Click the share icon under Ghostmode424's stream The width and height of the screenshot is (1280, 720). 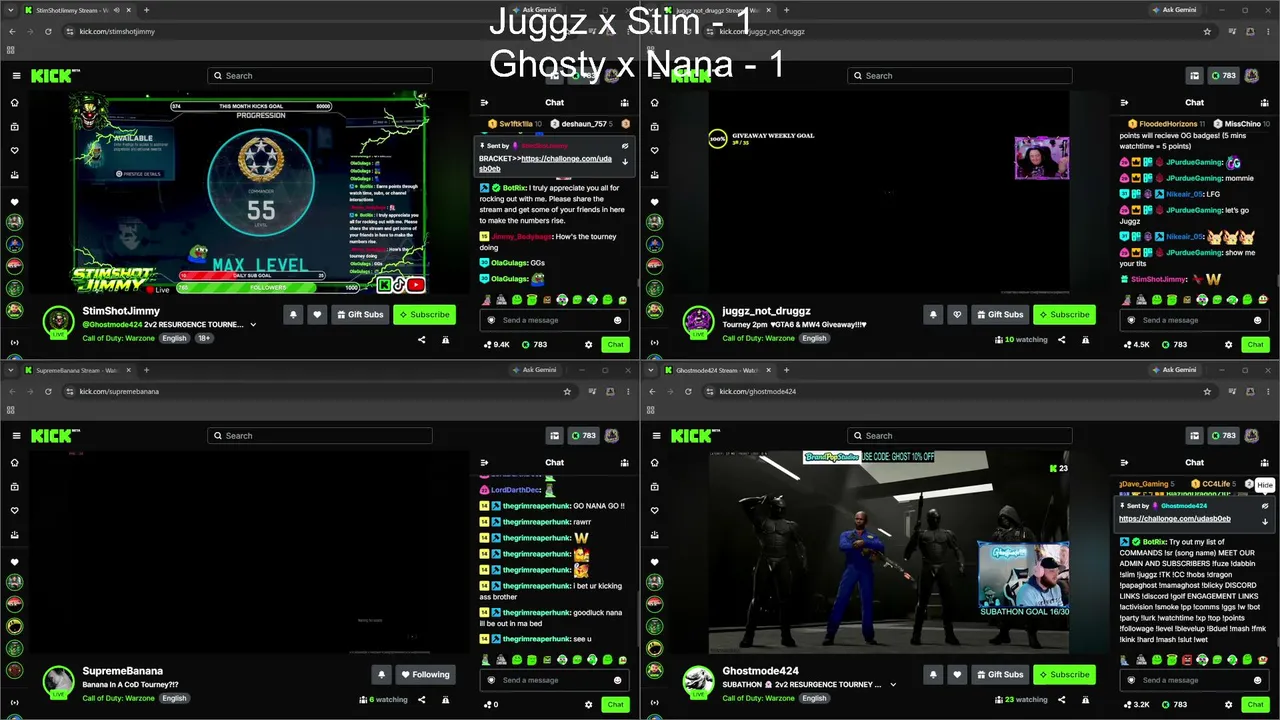(x=1061, y=700)
